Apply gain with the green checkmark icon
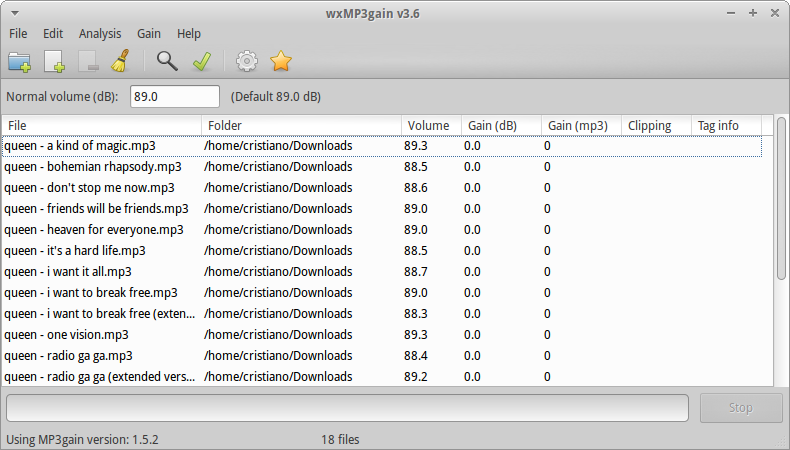790x450 pixels. point(202,61)
